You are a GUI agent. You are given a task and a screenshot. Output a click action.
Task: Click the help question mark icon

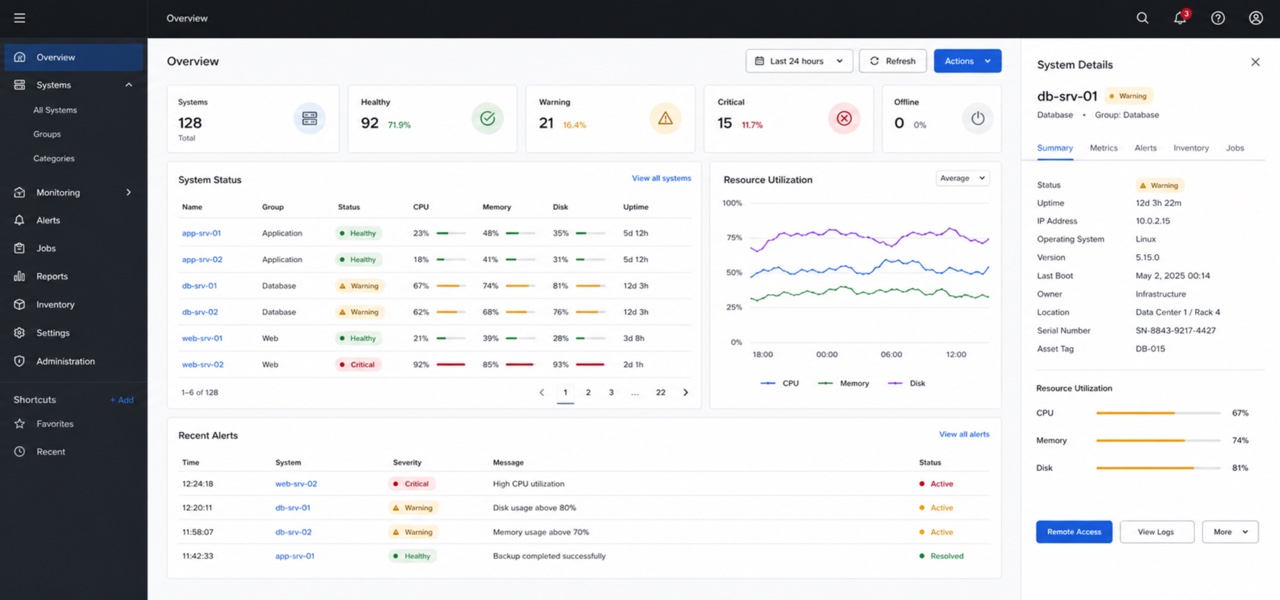[1218, 18]
